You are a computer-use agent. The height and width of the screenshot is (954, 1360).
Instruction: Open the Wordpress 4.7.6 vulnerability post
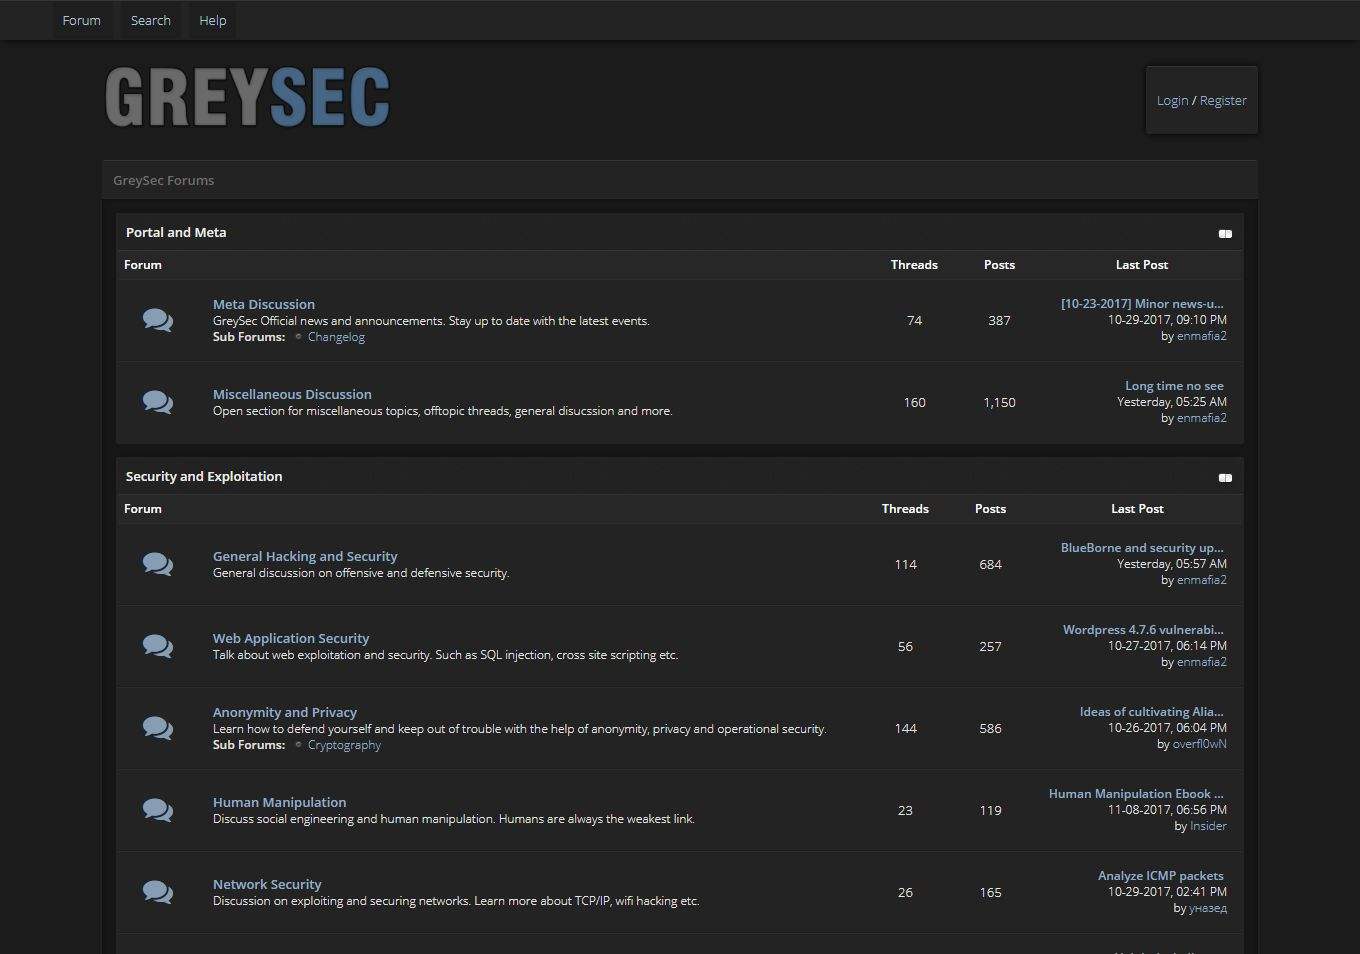[1143, 629]
